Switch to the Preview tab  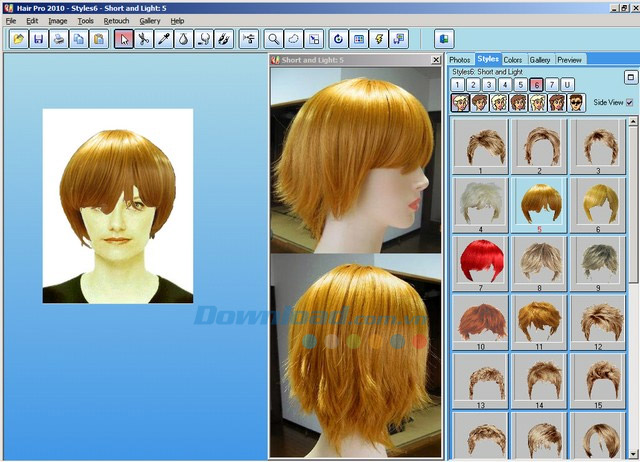[570, 60]
